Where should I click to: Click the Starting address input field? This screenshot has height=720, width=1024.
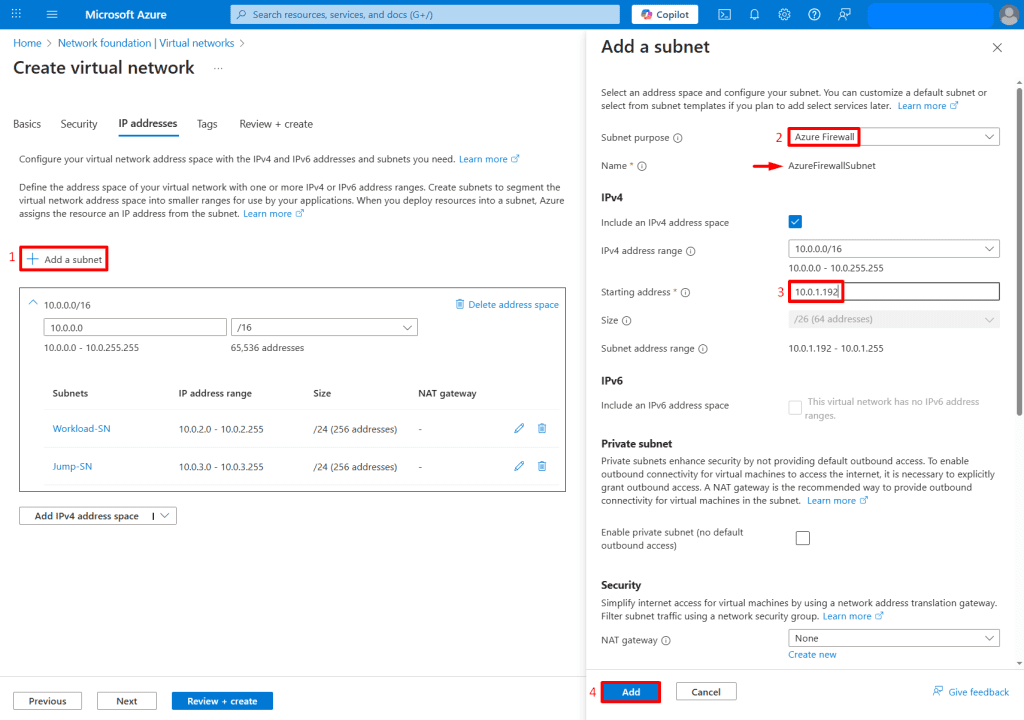tap(893, 291)
